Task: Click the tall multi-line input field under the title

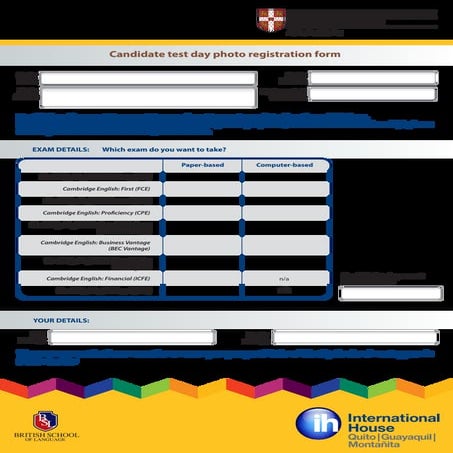Action: [148, 98]
